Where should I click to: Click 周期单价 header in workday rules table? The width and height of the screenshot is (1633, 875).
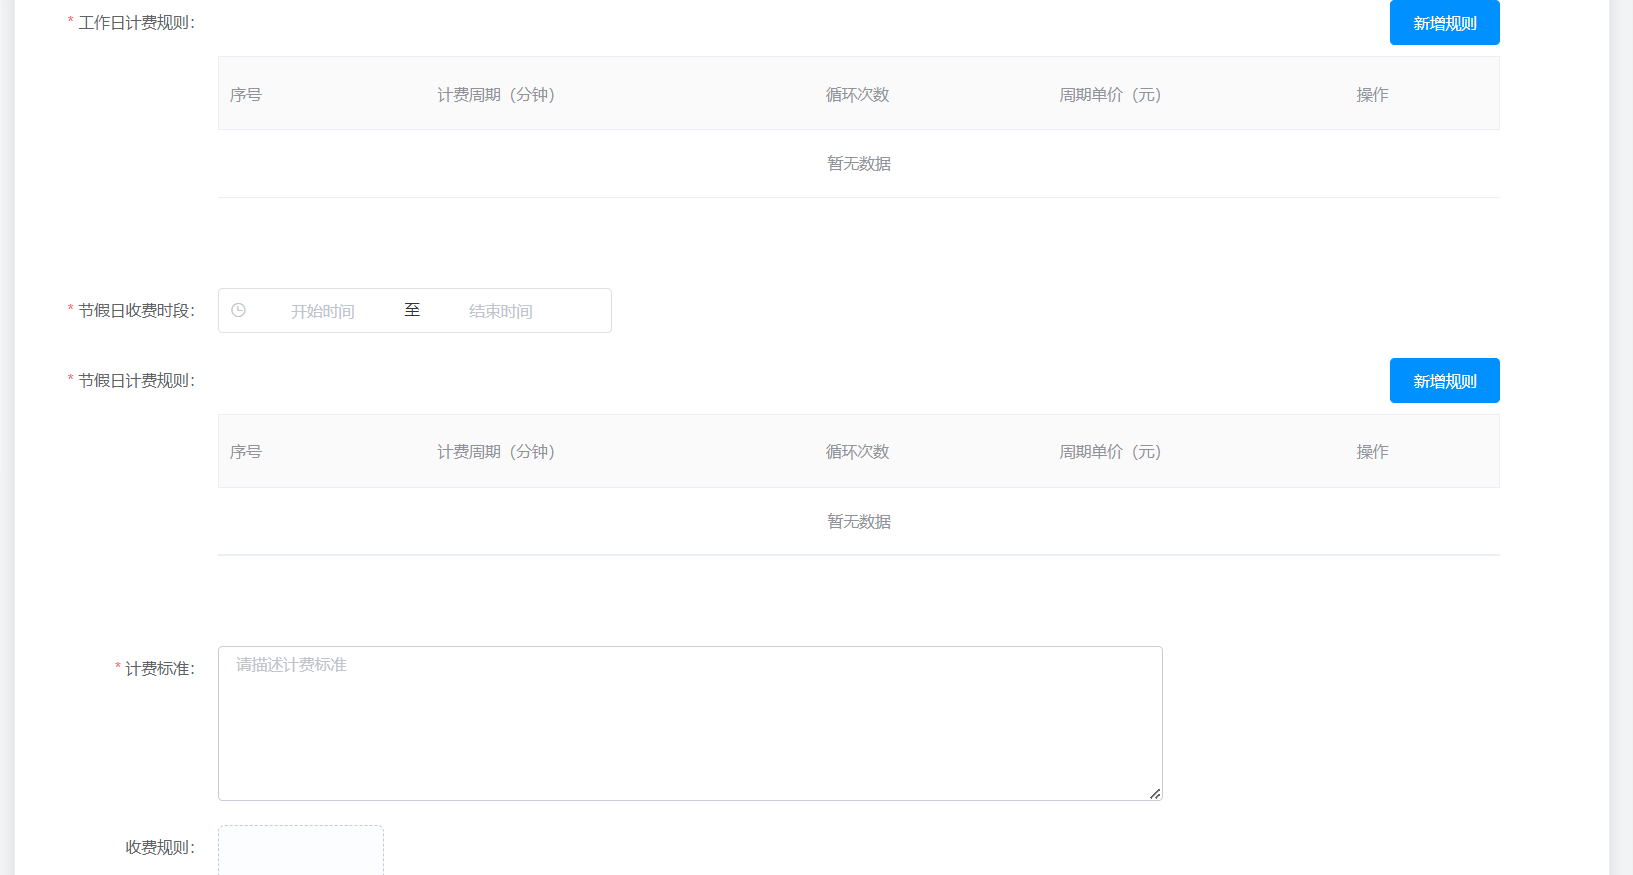[1110, 94]
